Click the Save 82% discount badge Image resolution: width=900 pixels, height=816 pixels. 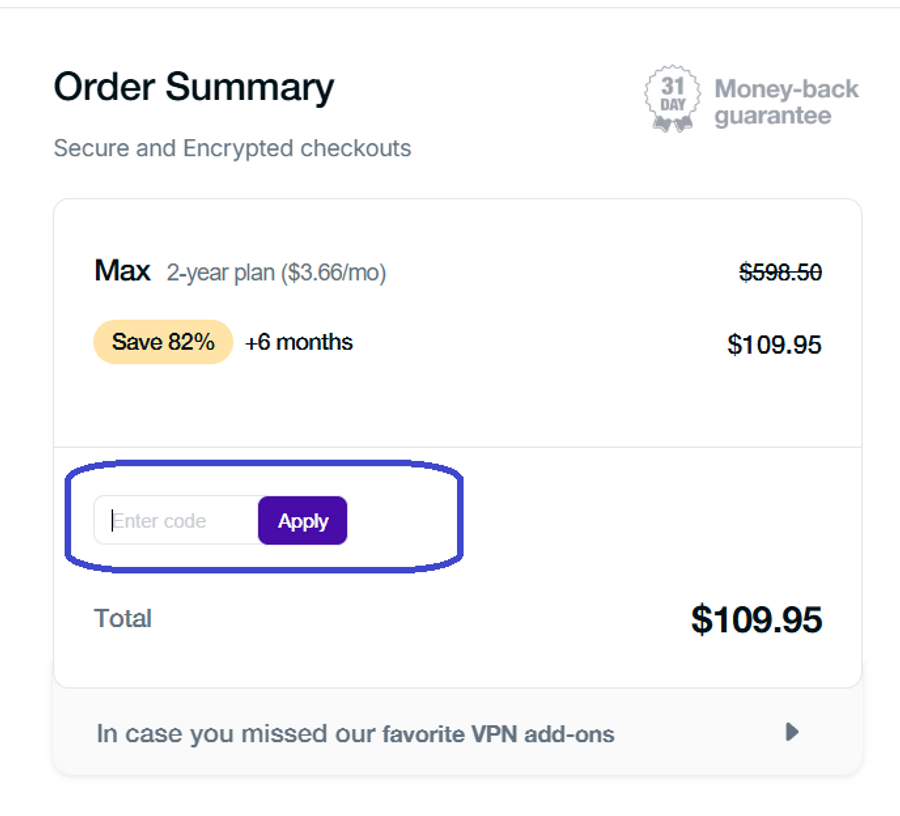(x=163, y=342)
